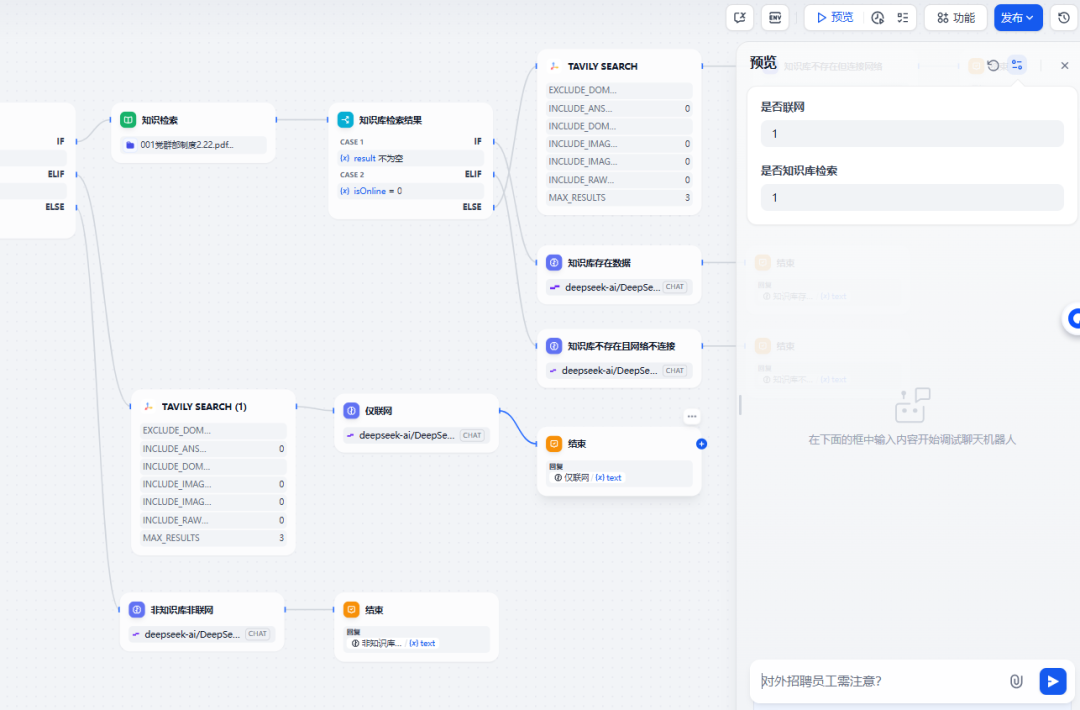The height and width of the screenshot is (710, 1080).
Task: Close the 预览 panel
Action: (1064, 65)
